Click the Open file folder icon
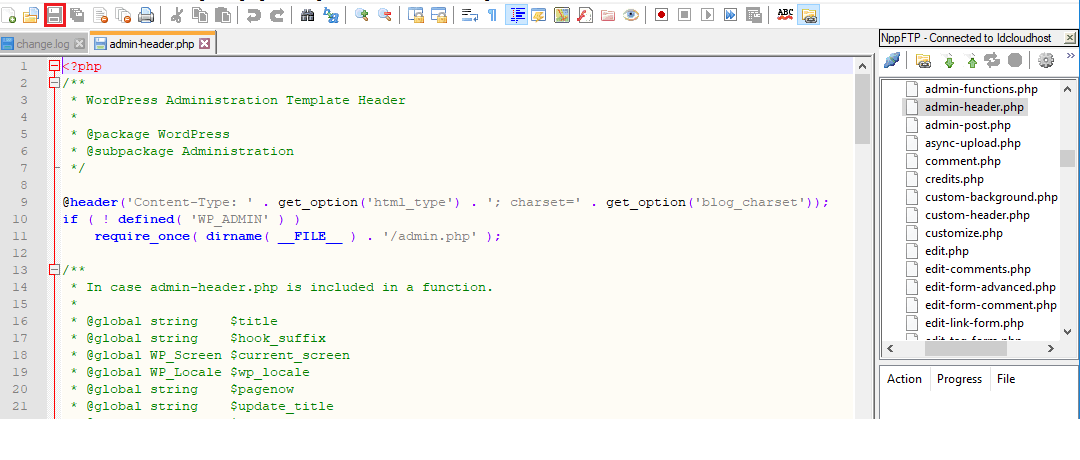The width and height of the screenshot is (1080, 460). (31, 14)
